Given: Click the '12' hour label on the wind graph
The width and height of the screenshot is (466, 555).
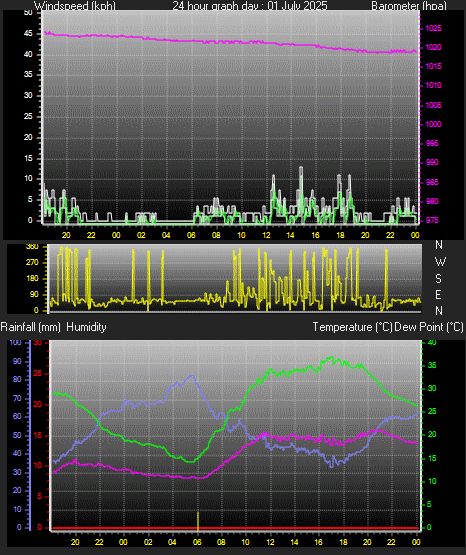Looking at the screenshot, I should (x=266, y=235).
